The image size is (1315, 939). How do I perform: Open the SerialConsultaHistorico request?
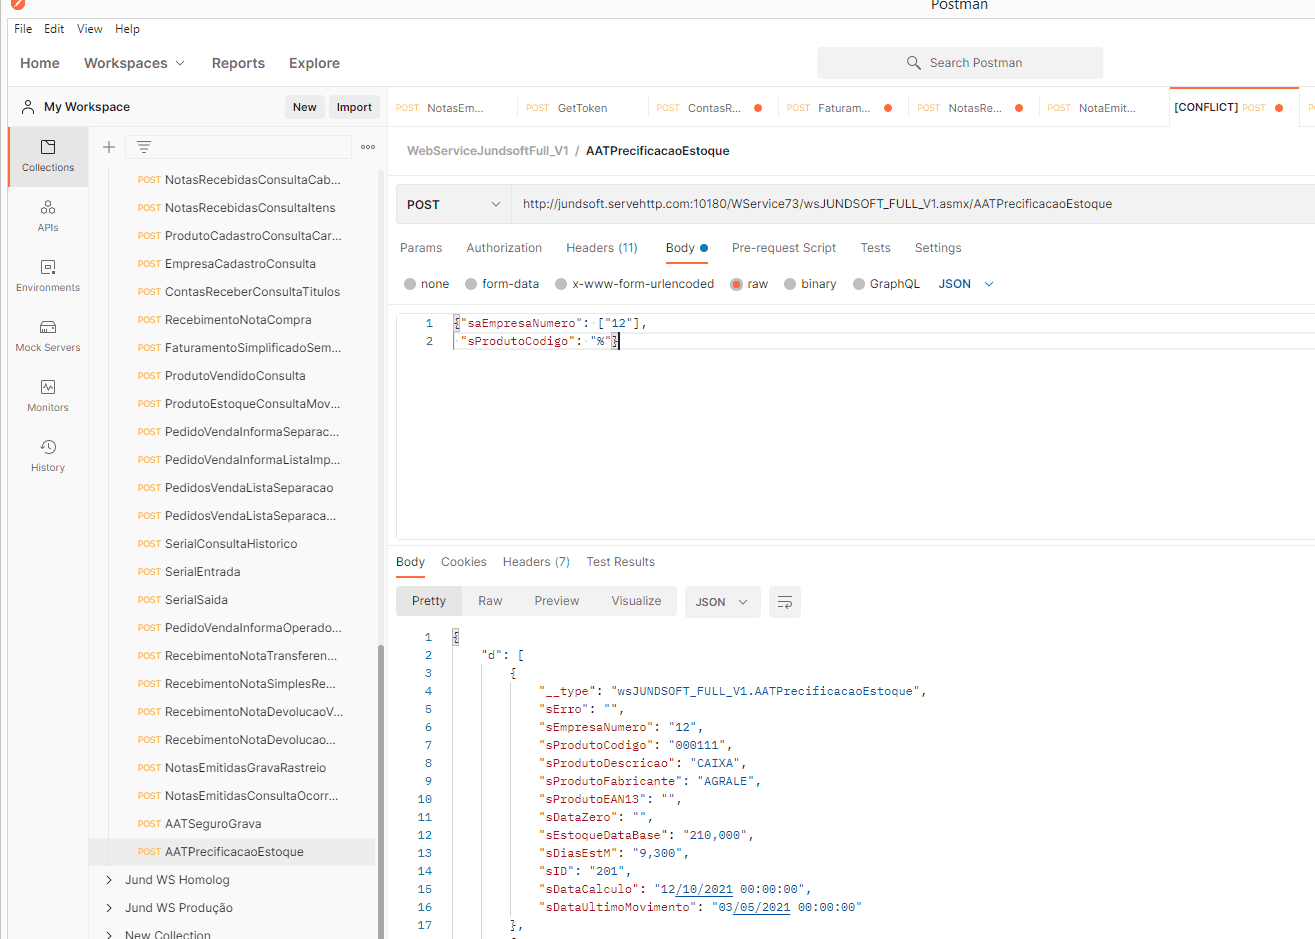(231, 544)
